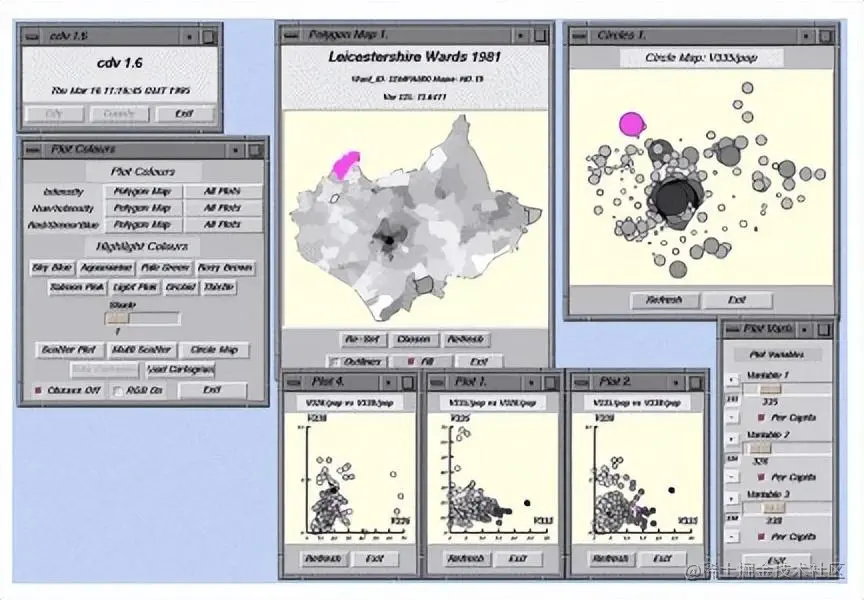Screen dimensions: 864x600
Task: Click Re-Set in the Polygon Map window
Action: (x=363, y=339)
